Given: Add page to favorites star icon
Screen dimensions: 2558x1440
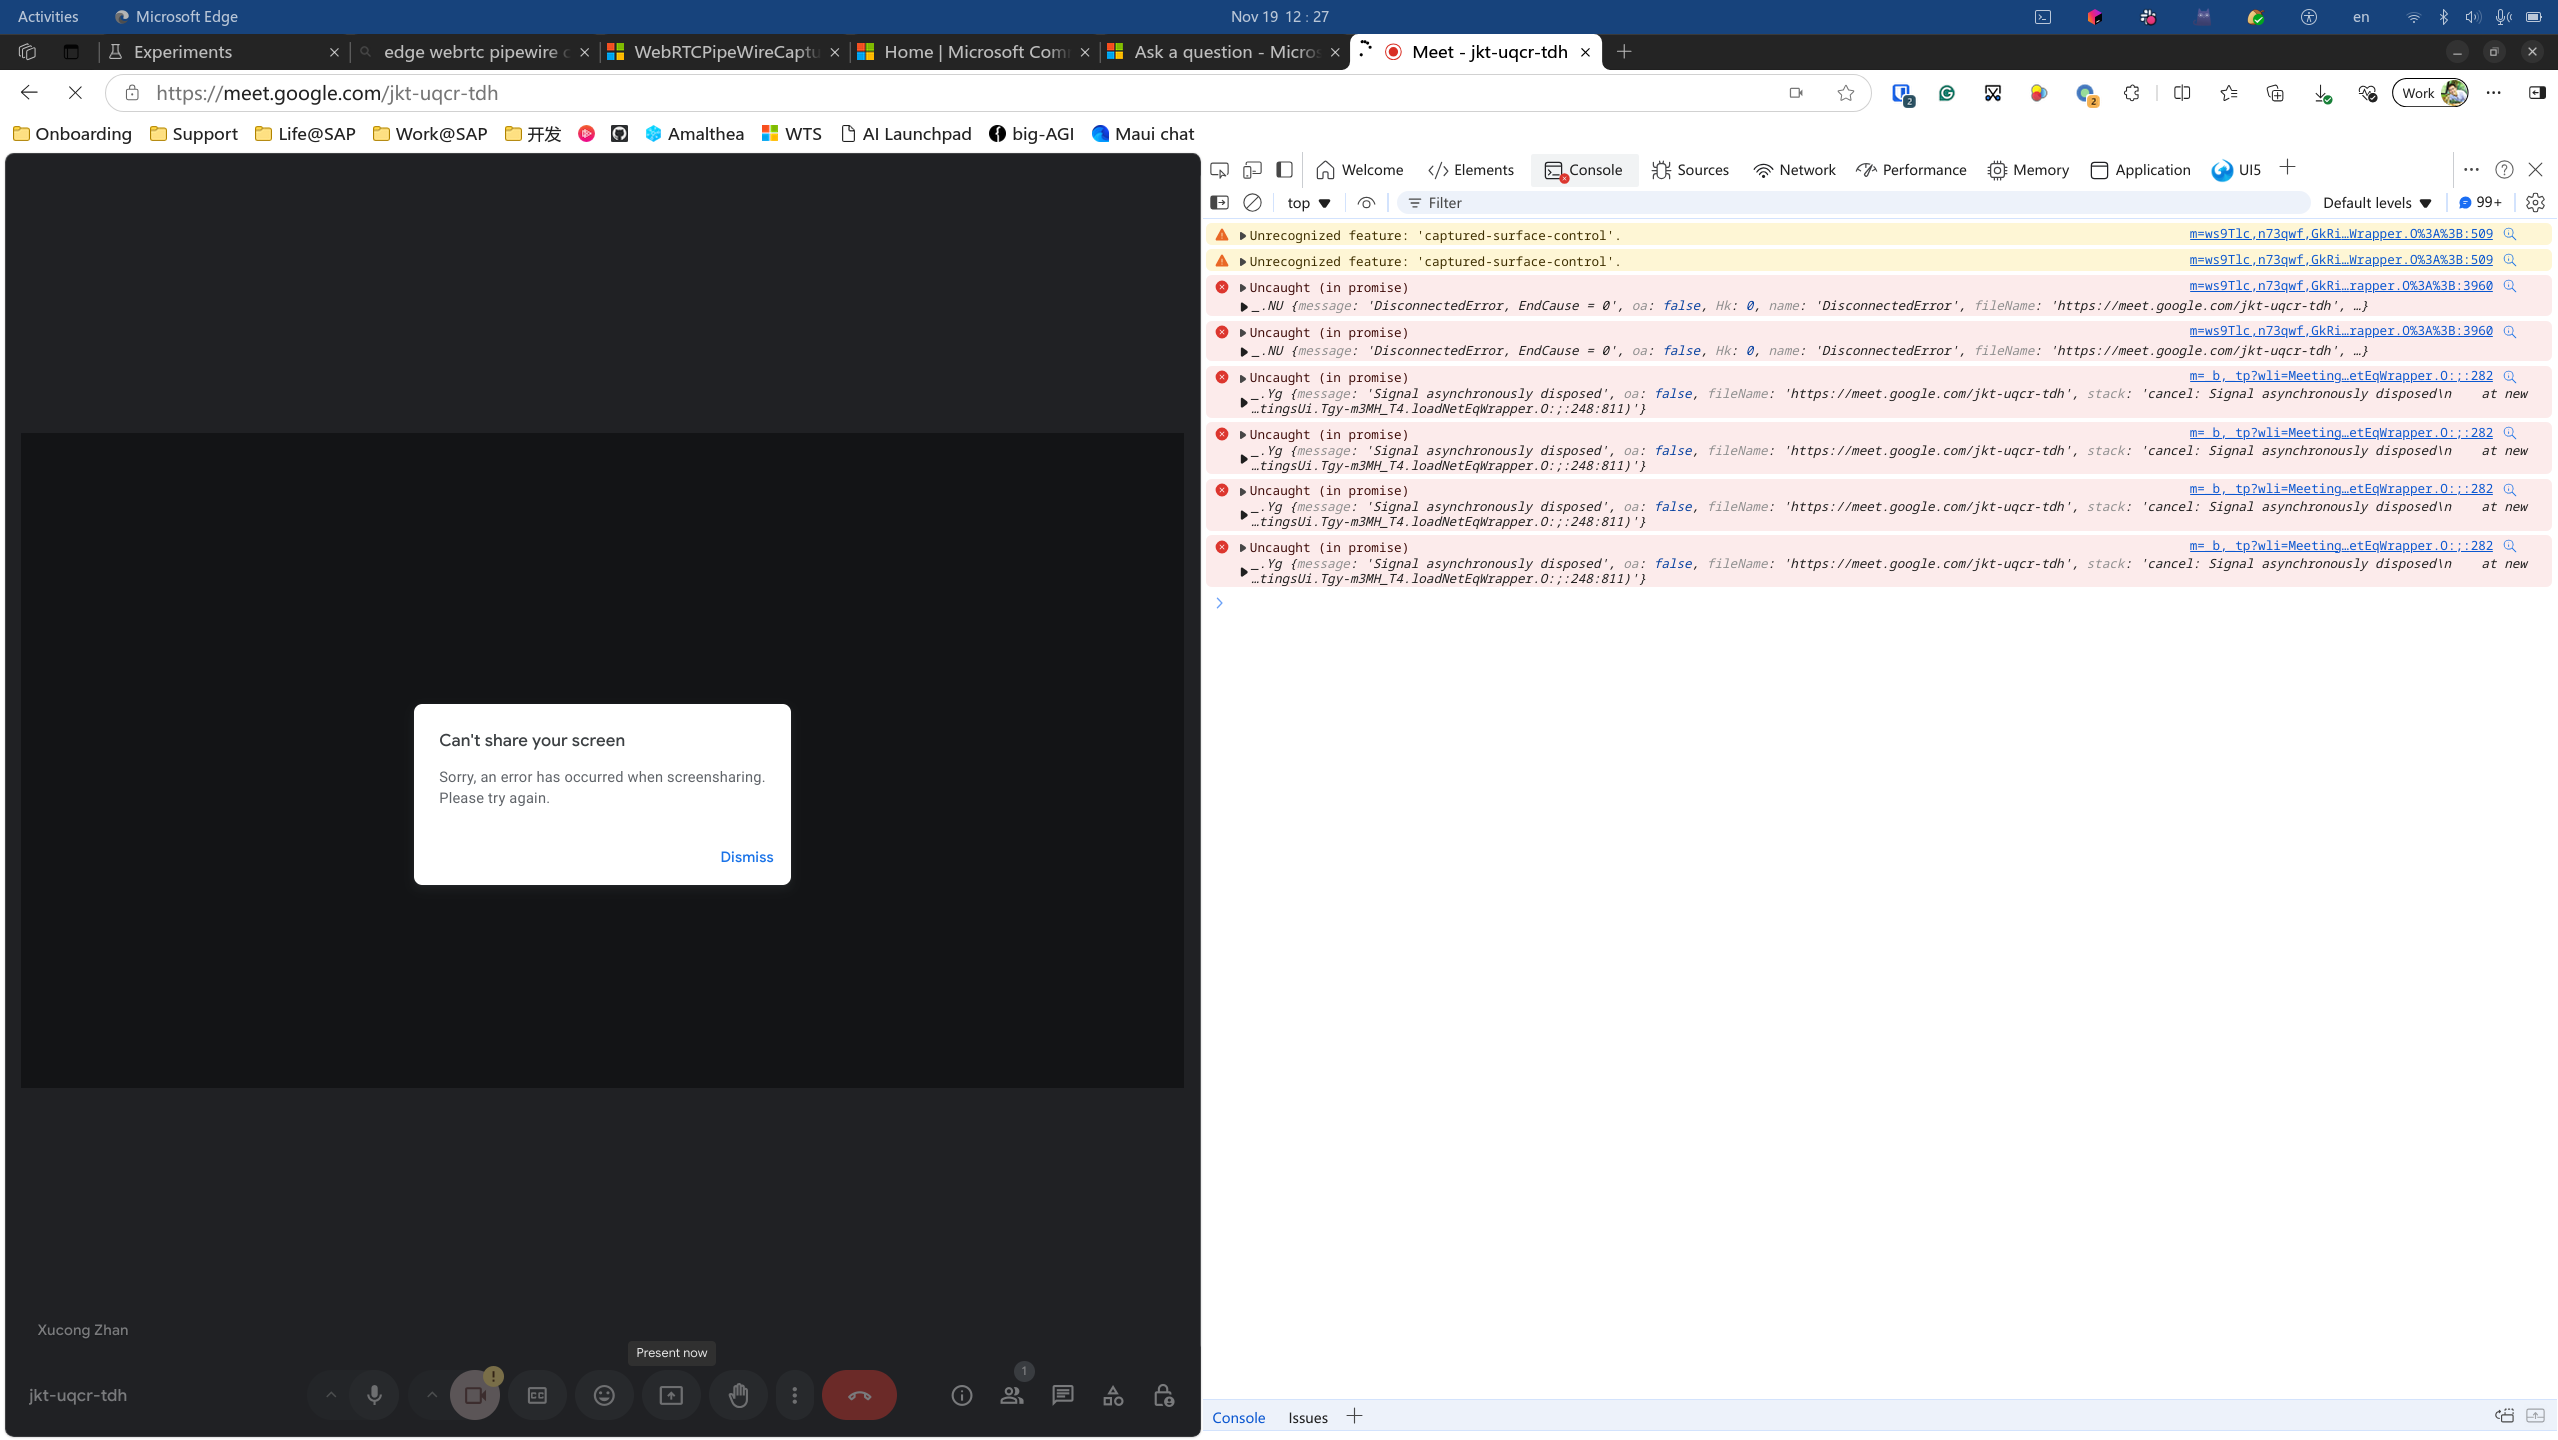Looking at the screenshot, I should click(x=1845, y=93).
